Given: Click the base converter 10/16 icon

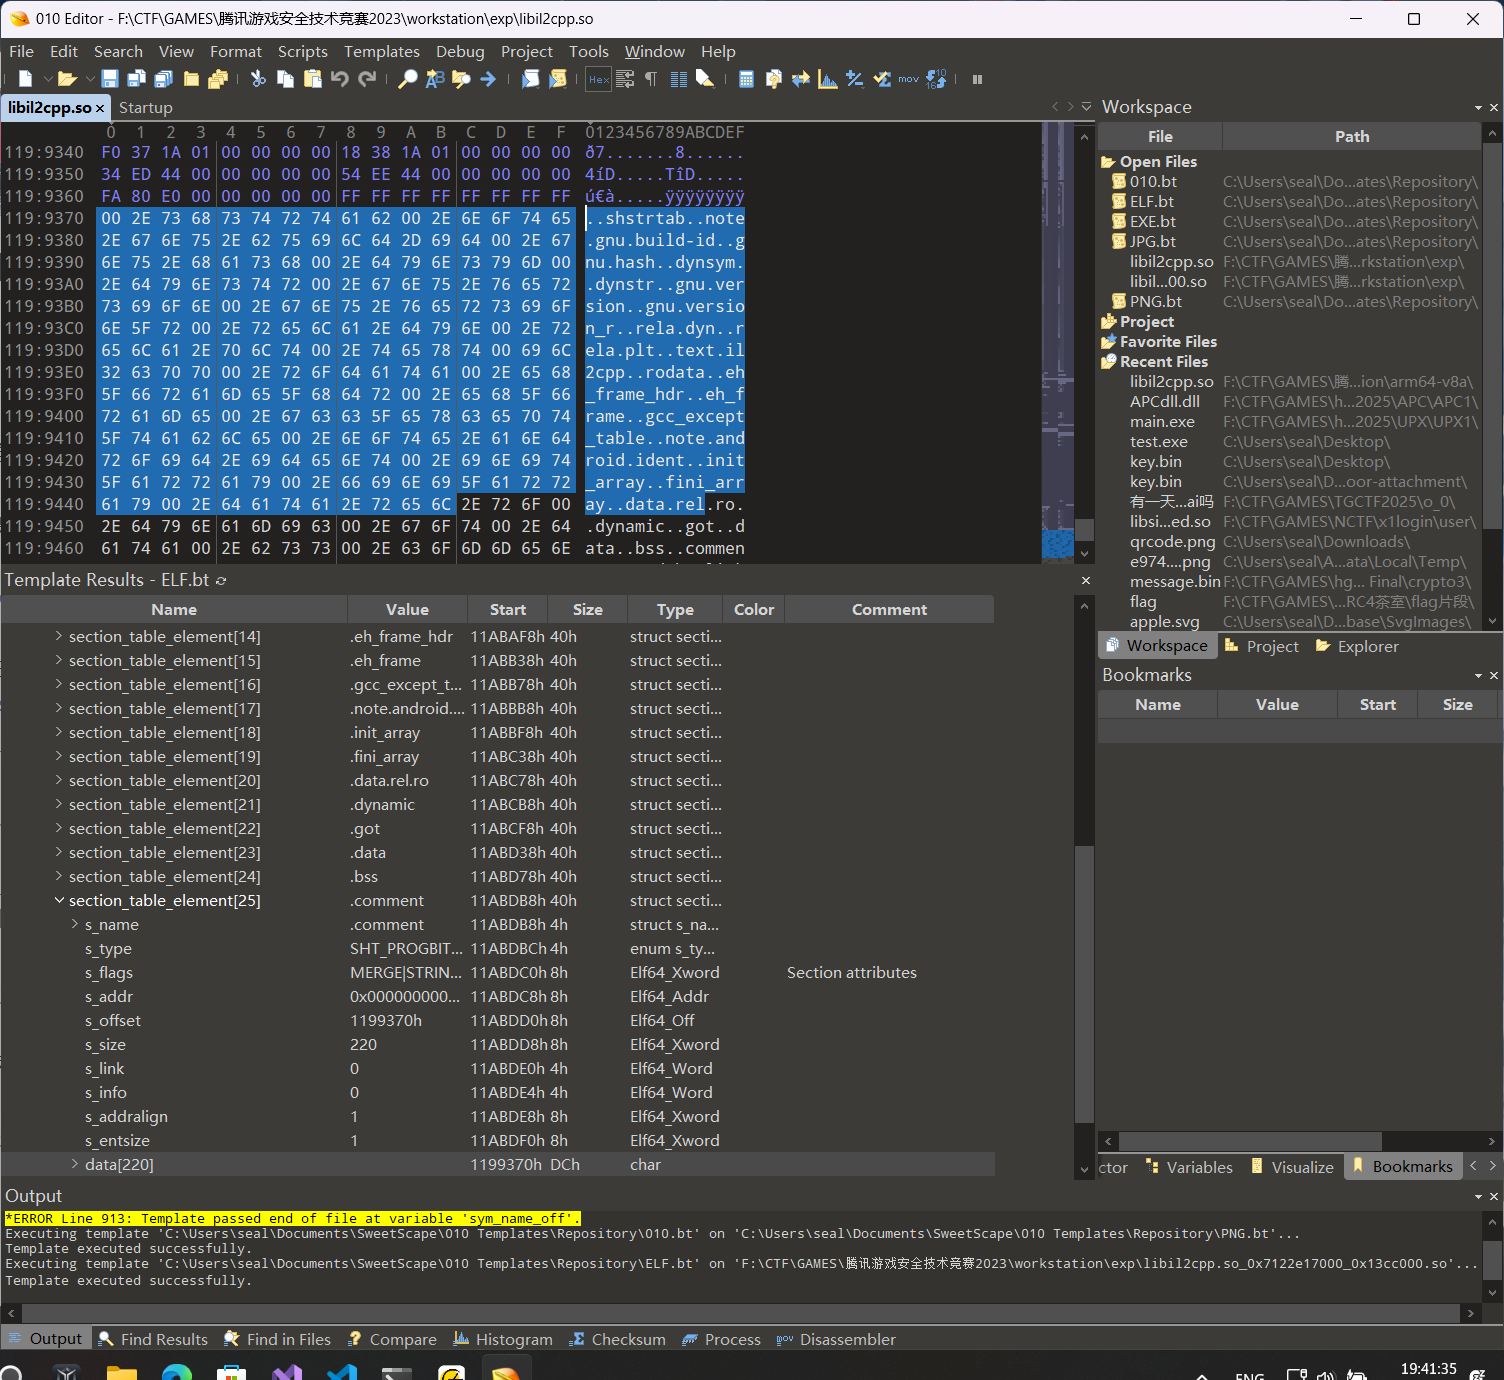Looking at the screenshot, I should 936,79.
